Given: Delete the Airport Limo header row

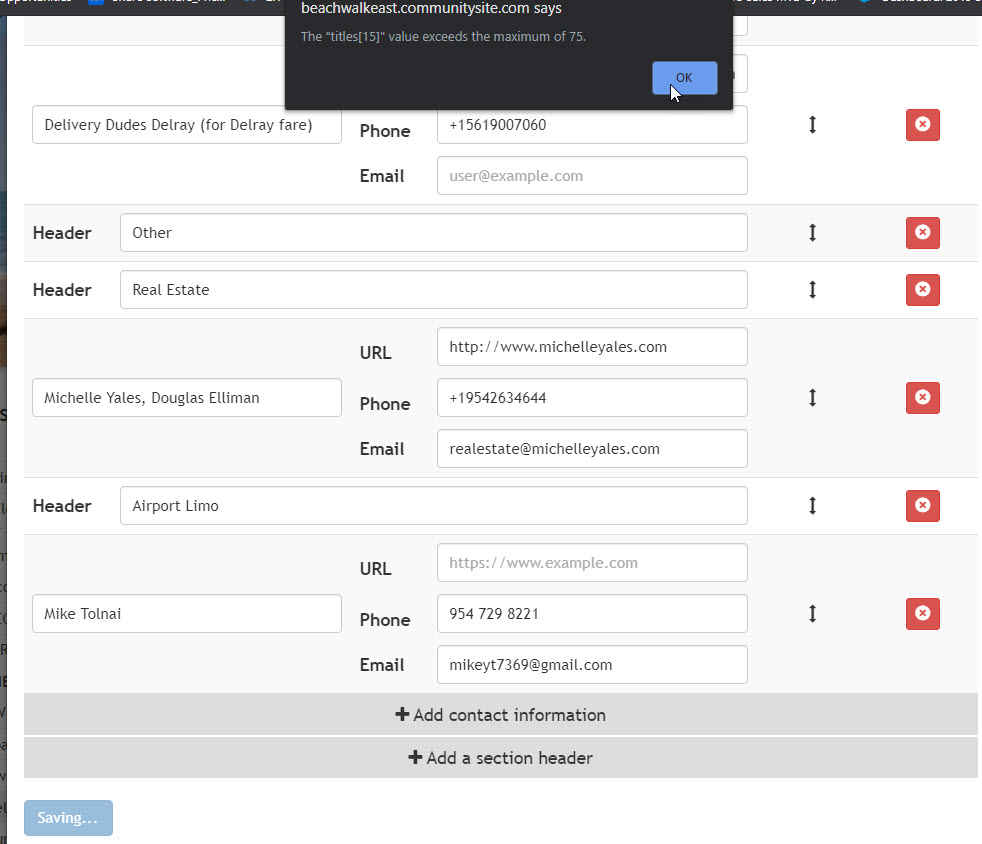Looking at the screenshot, I should (x=923, y=506).
